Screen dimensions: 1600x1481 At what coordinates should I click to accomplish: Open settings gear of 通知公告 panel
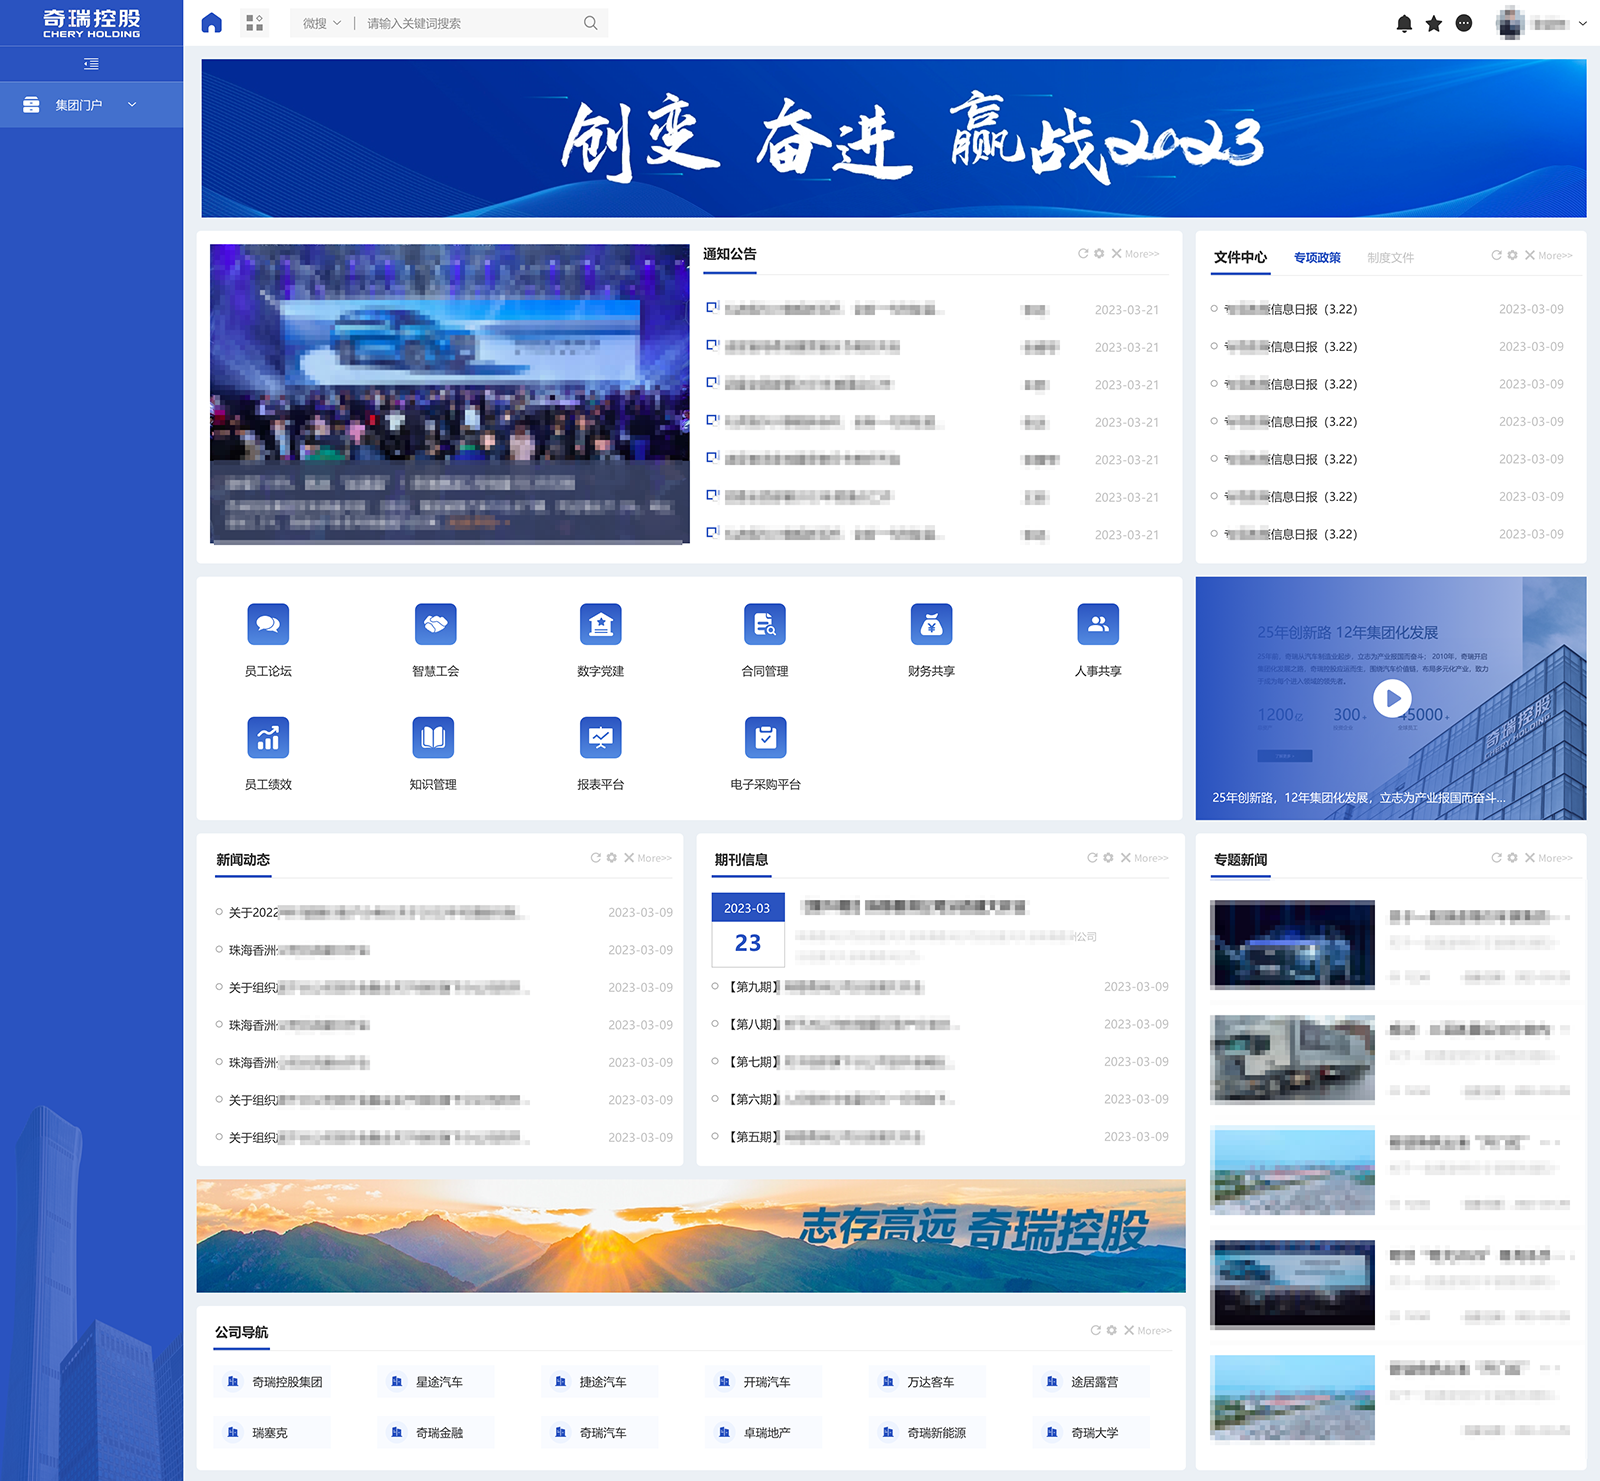pos(1099,254)
